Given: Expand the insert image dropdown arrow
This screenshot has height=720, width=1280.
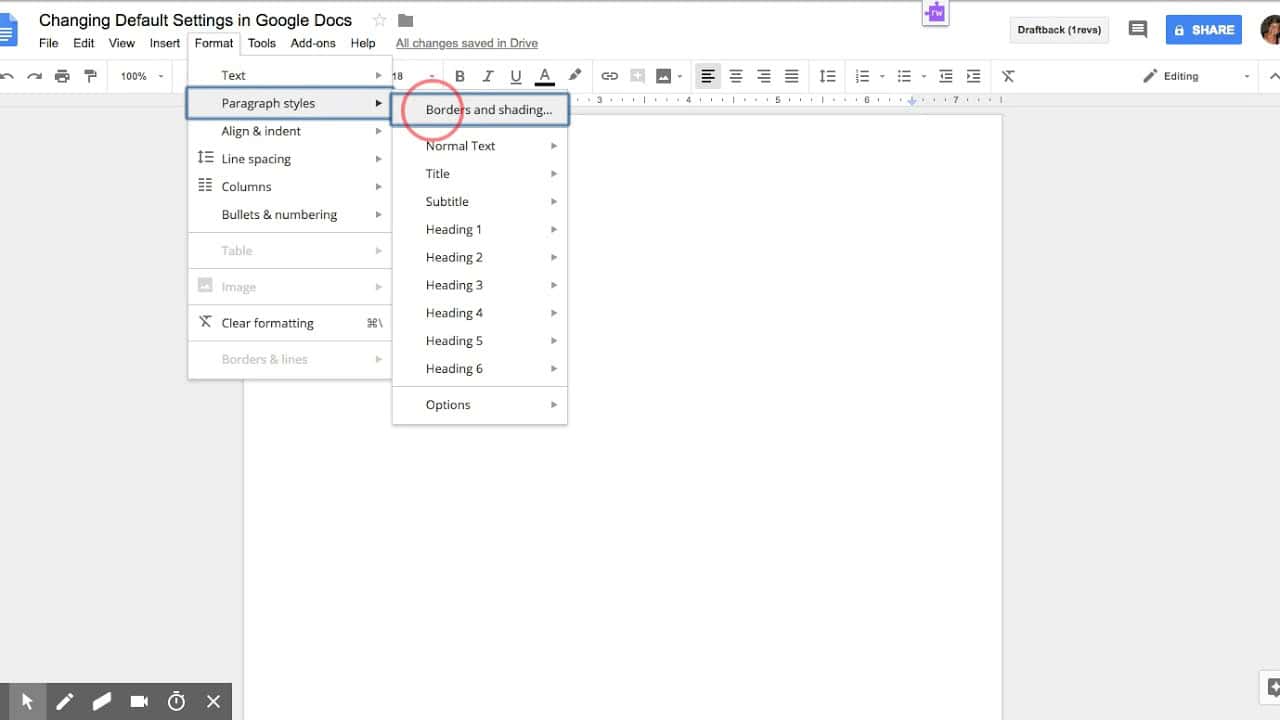Looking at the screenshot, I should point(680,76).
